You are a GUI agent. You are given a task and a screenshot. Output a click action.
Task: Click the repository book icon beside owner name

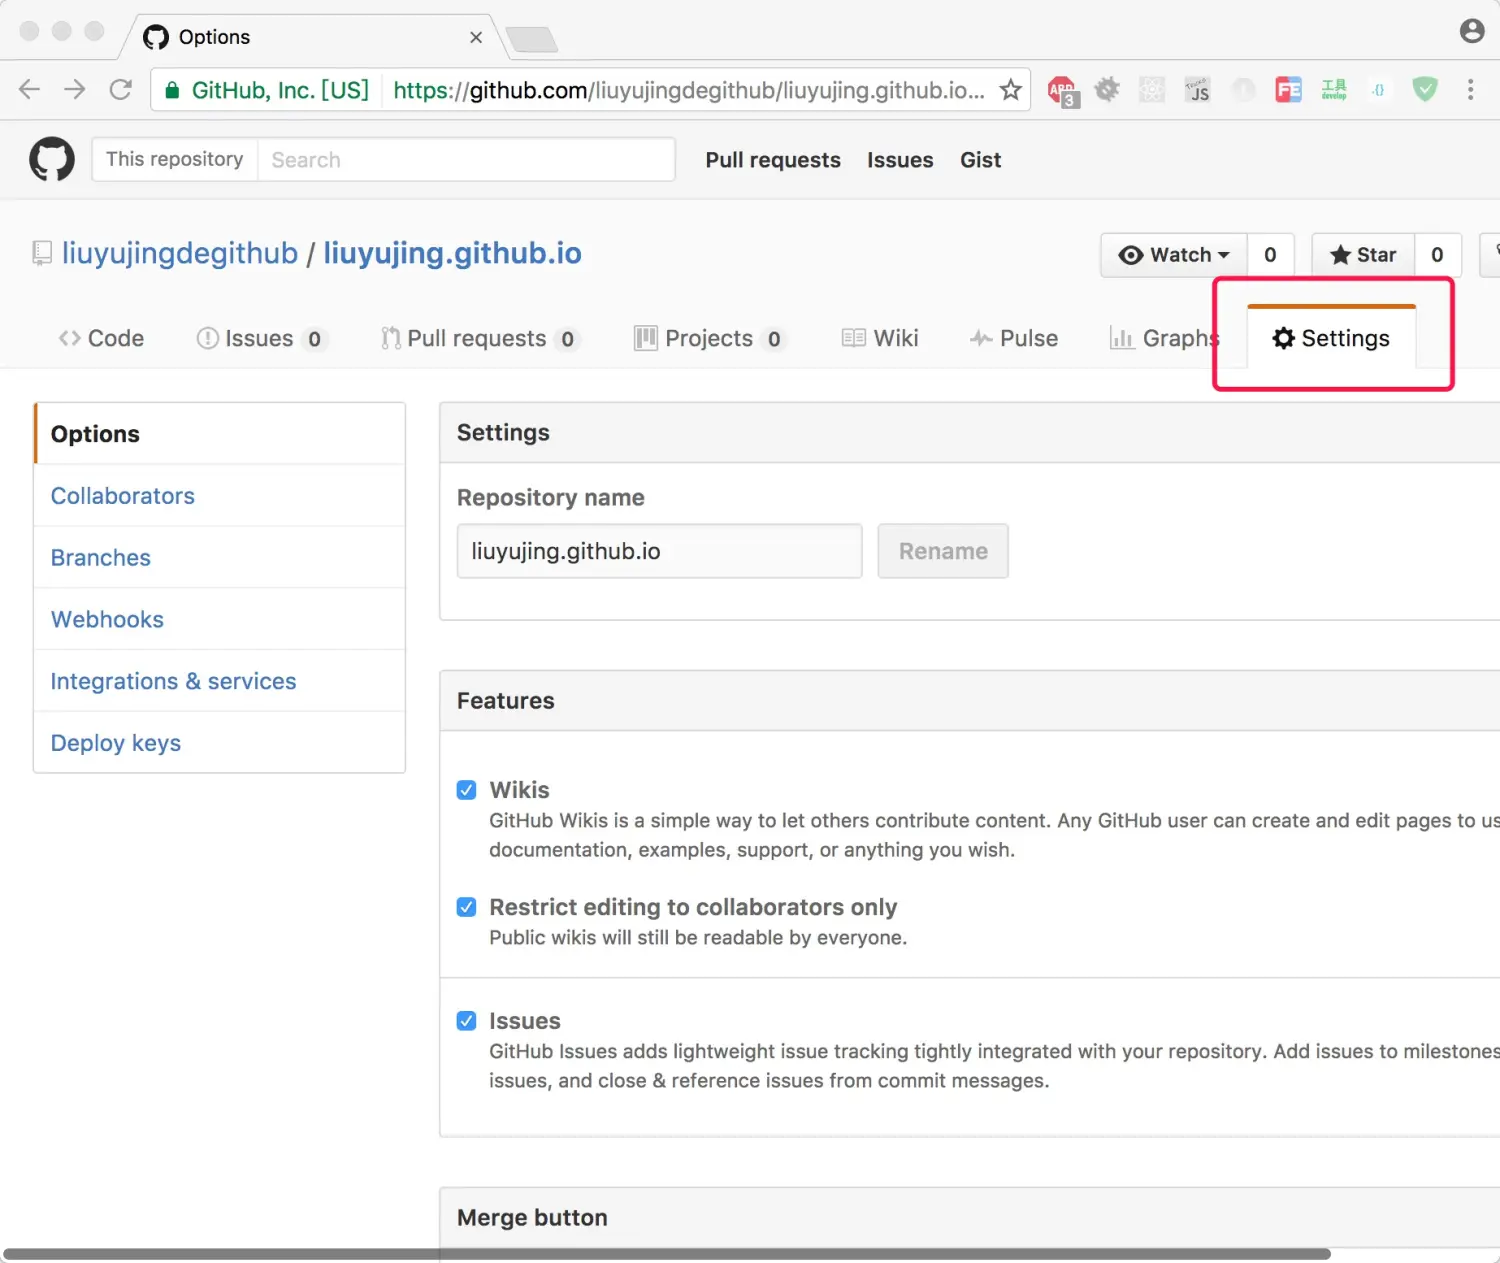(x=42, y=253)
